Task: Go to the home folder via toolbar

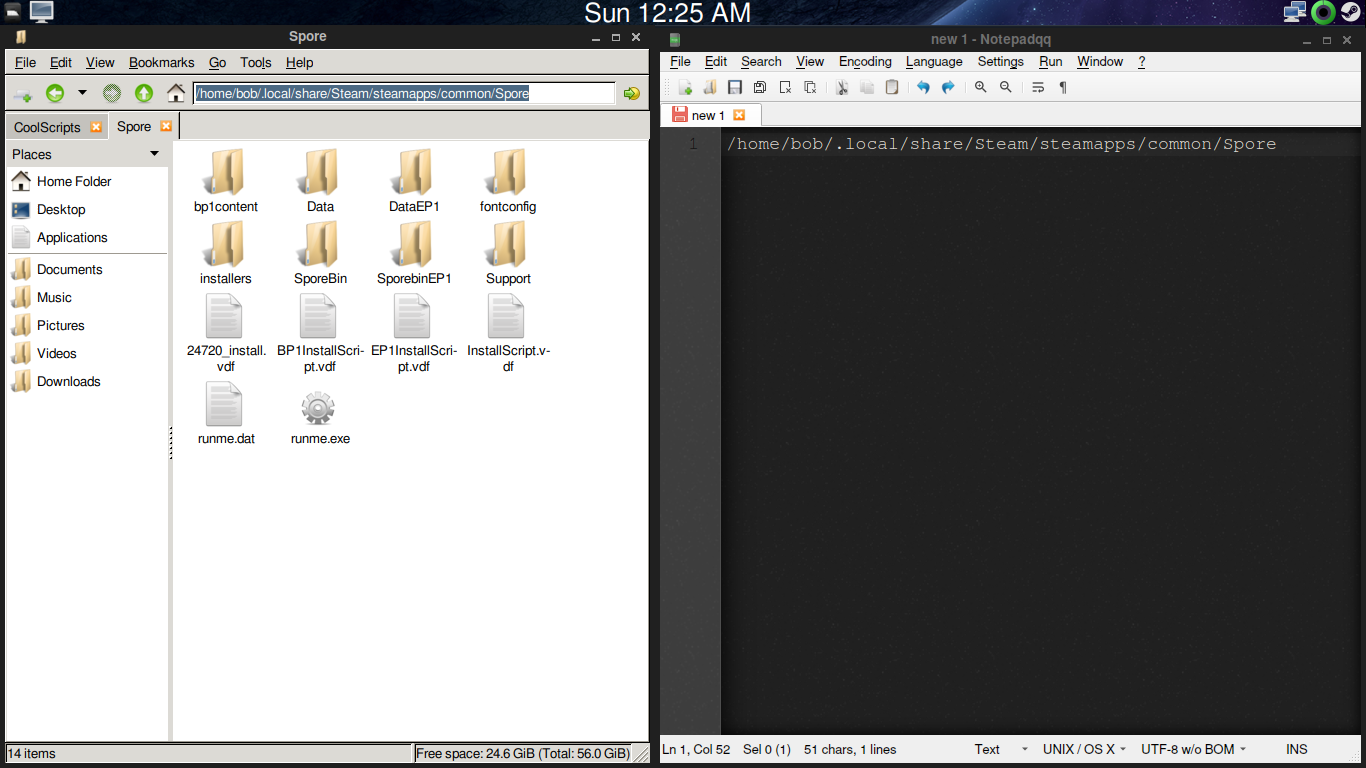Action: 176,93
